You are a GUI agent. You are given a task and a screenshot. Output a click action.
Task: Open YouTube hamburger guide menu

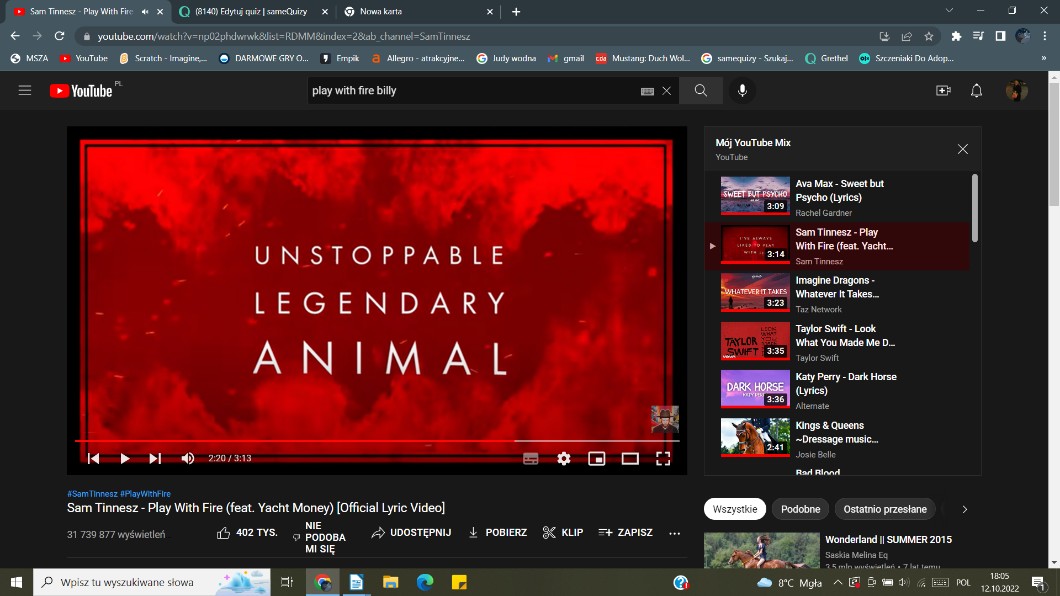pos(25,91)
